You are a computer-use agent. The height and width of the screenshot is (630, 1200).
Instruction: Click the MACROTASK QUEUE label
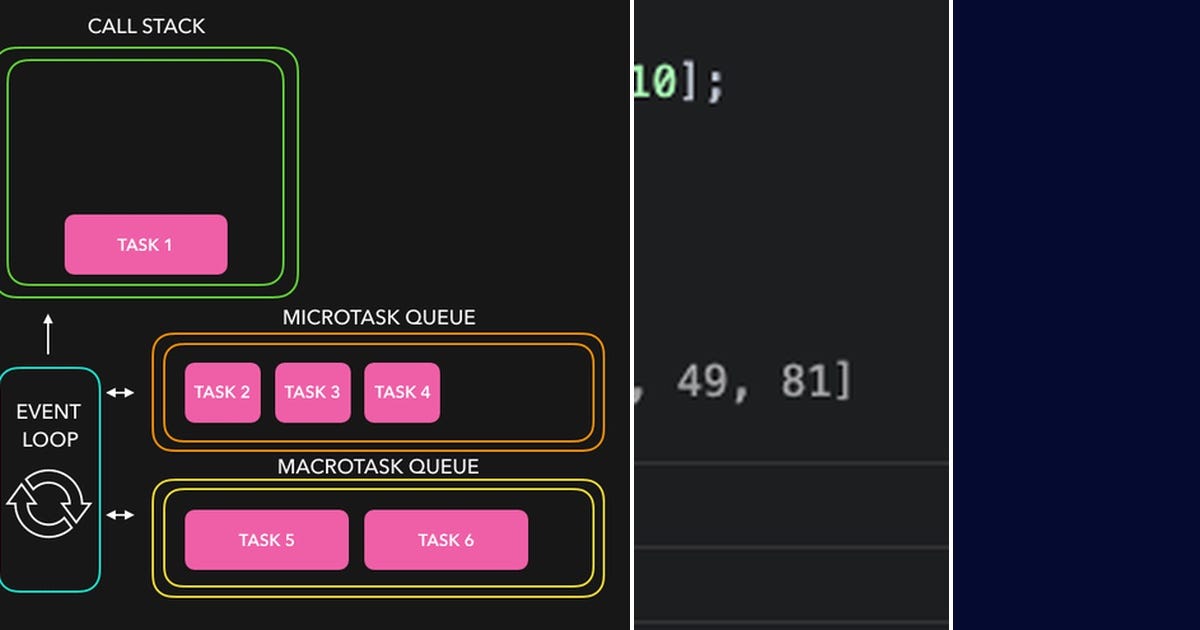[378, 466]
